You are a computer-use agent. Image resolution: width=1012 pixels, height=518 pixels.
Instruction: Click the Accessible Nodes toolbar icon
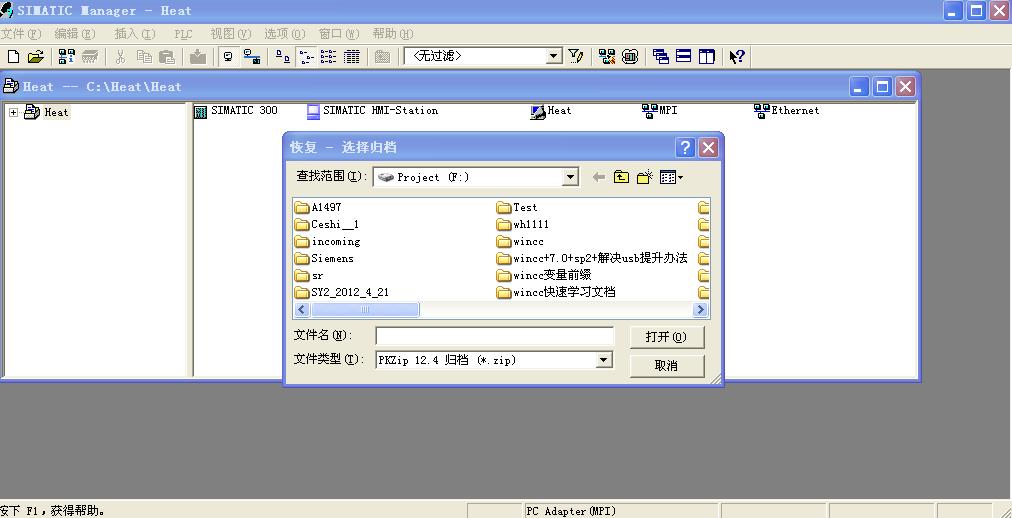tap(66, 57)
